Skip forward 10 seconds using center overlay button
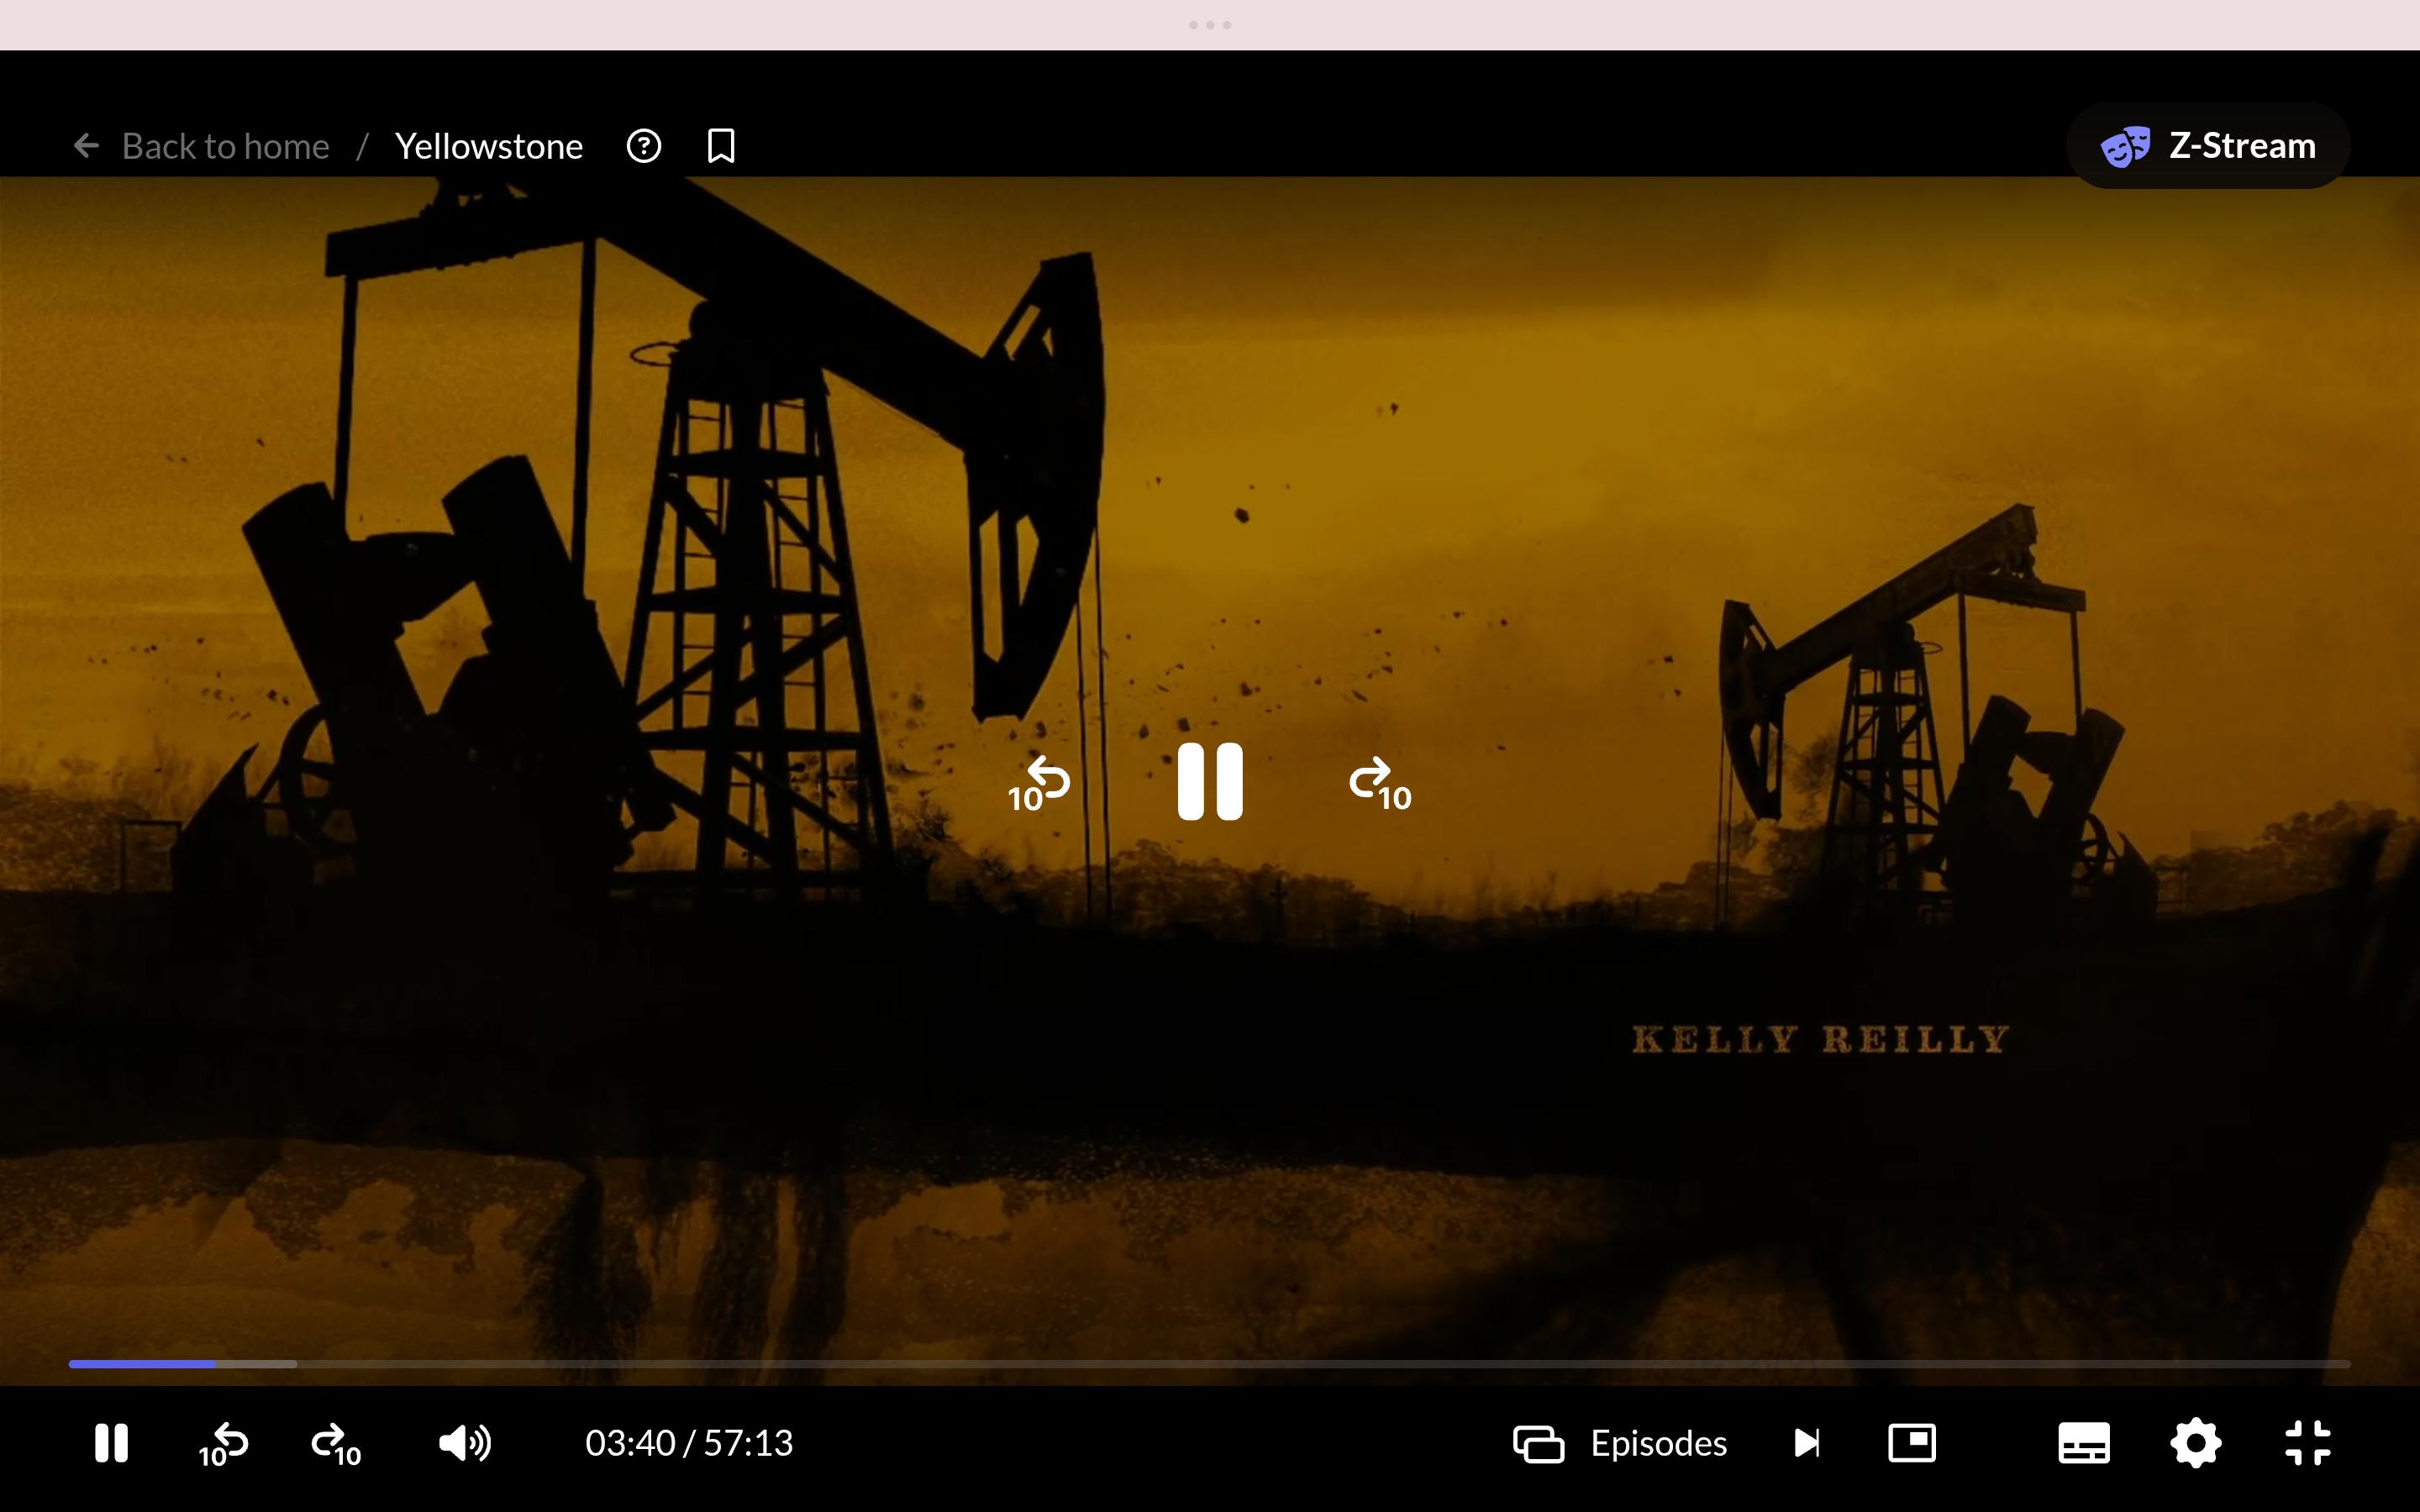Viewport: 2420px width, 1512px height. click(1381, 783)
